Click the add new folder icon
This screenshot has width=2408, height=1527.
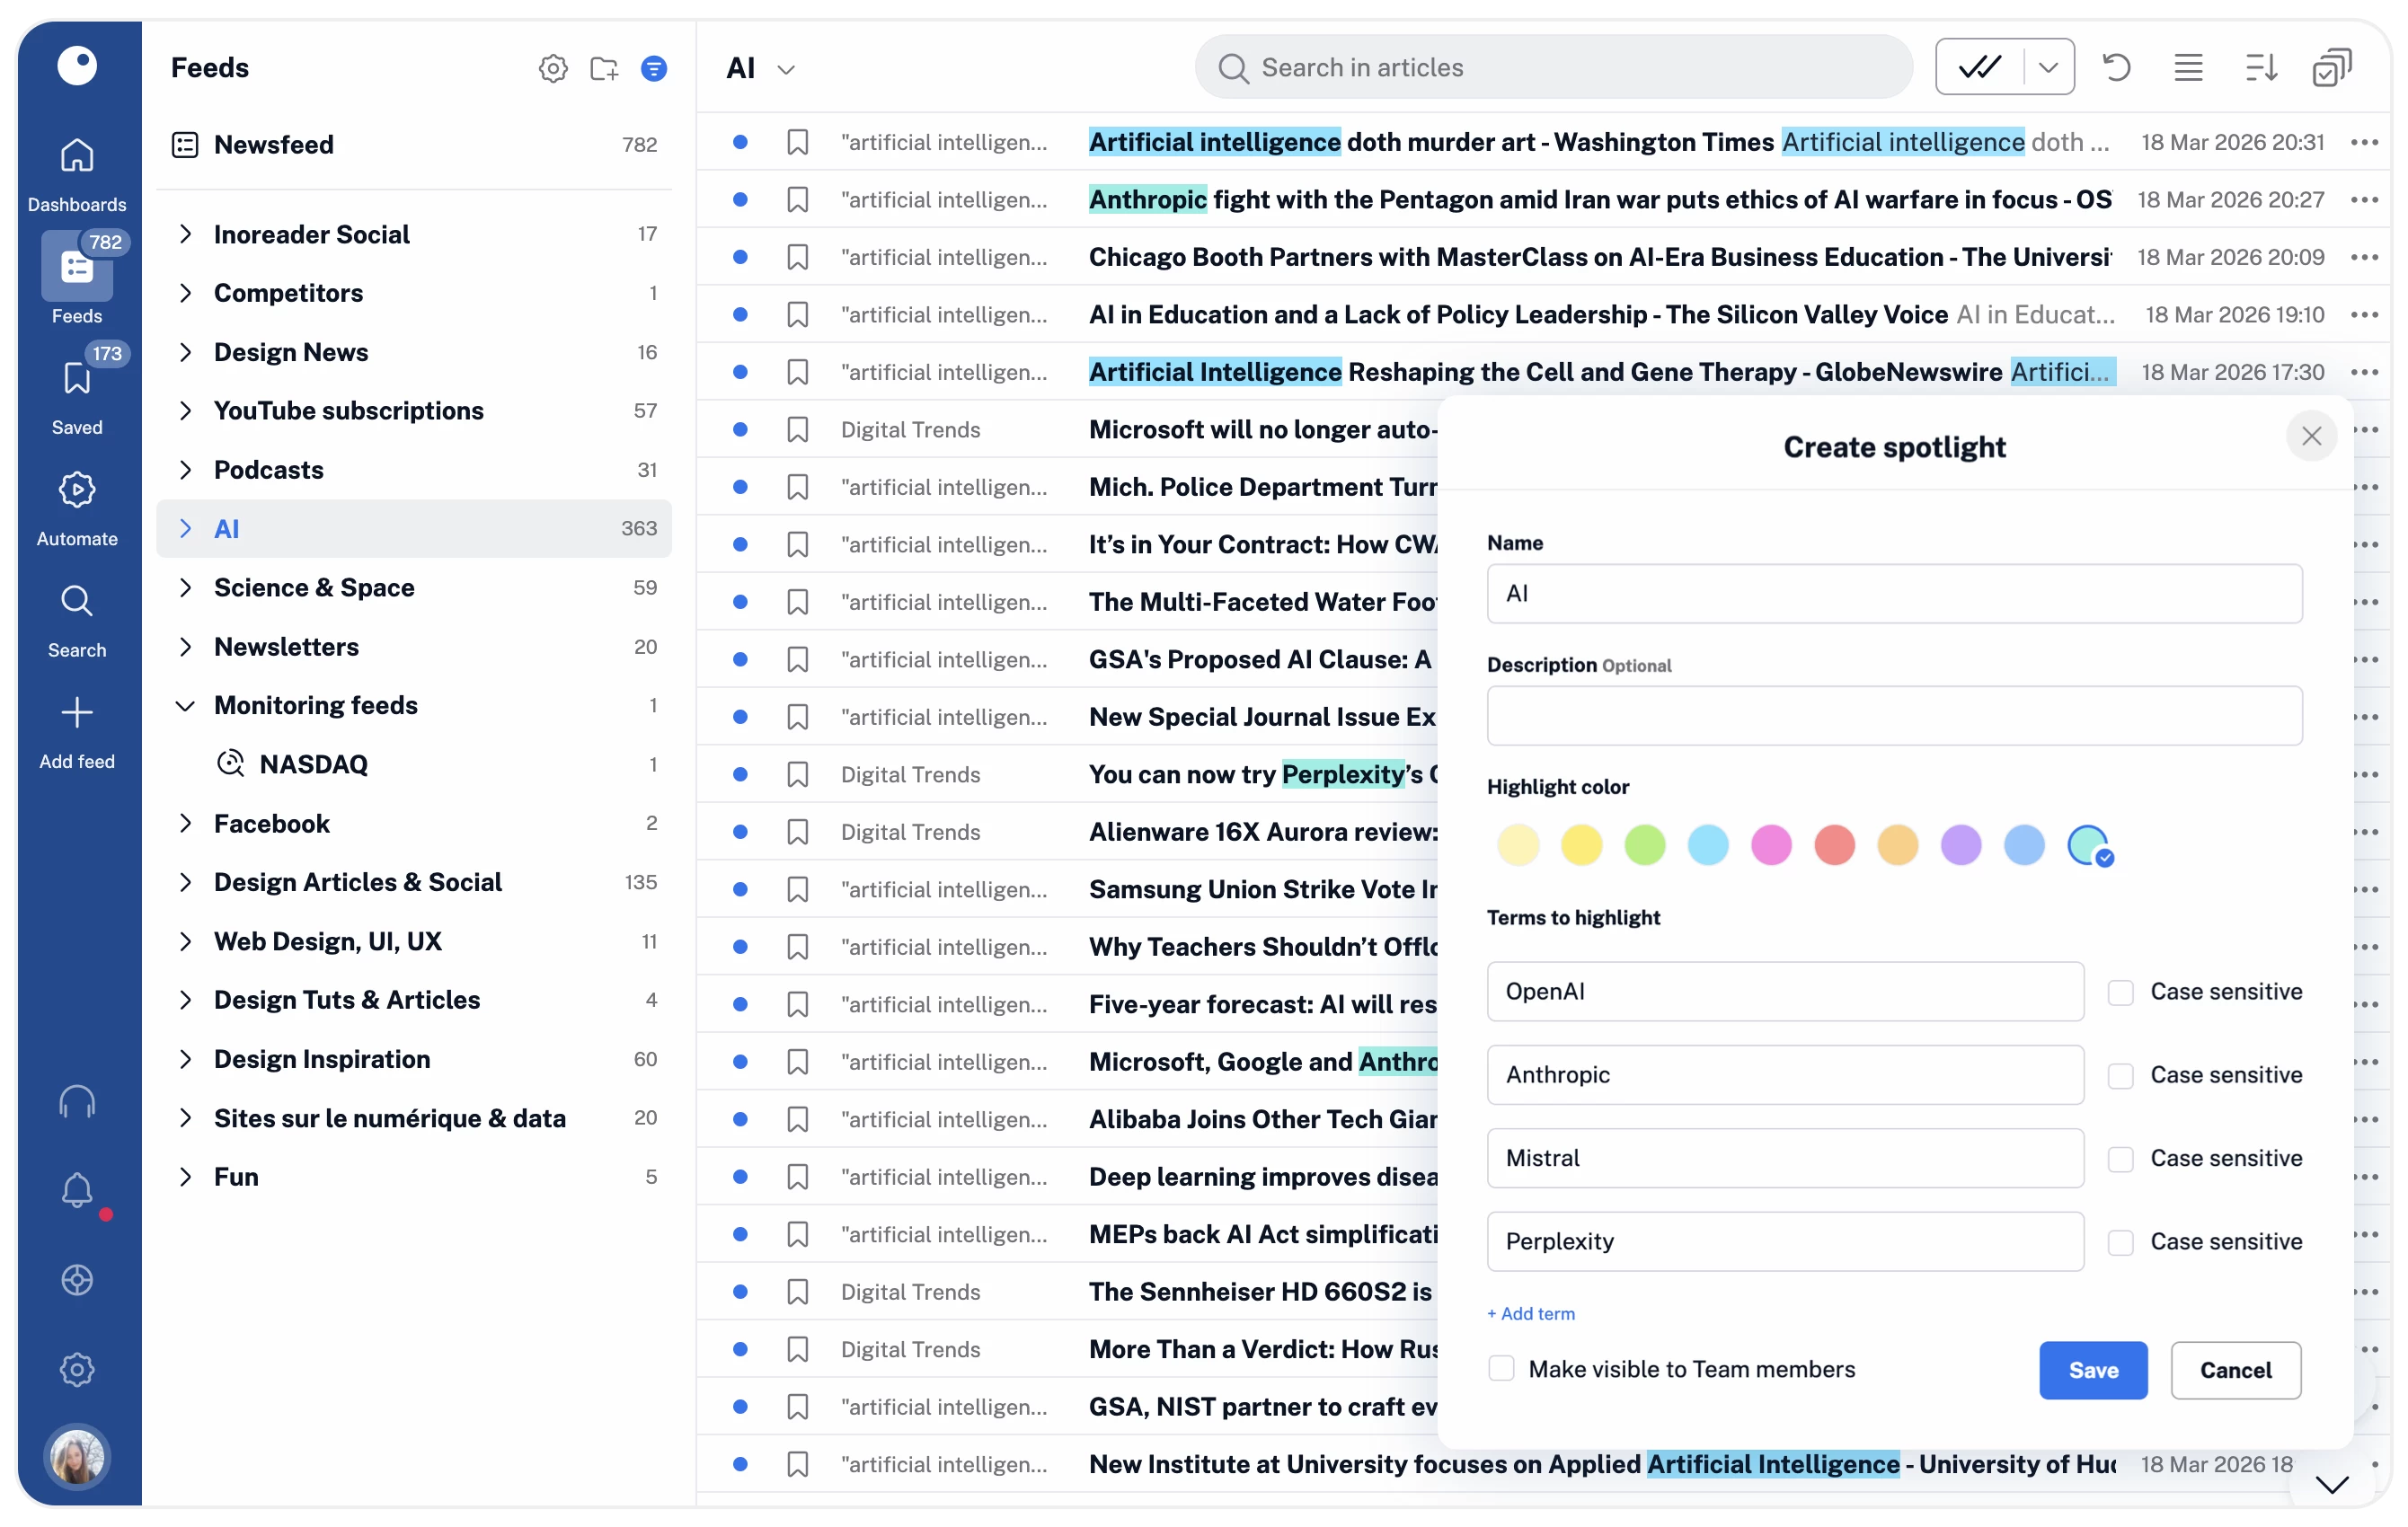click(x=604, y=68)
